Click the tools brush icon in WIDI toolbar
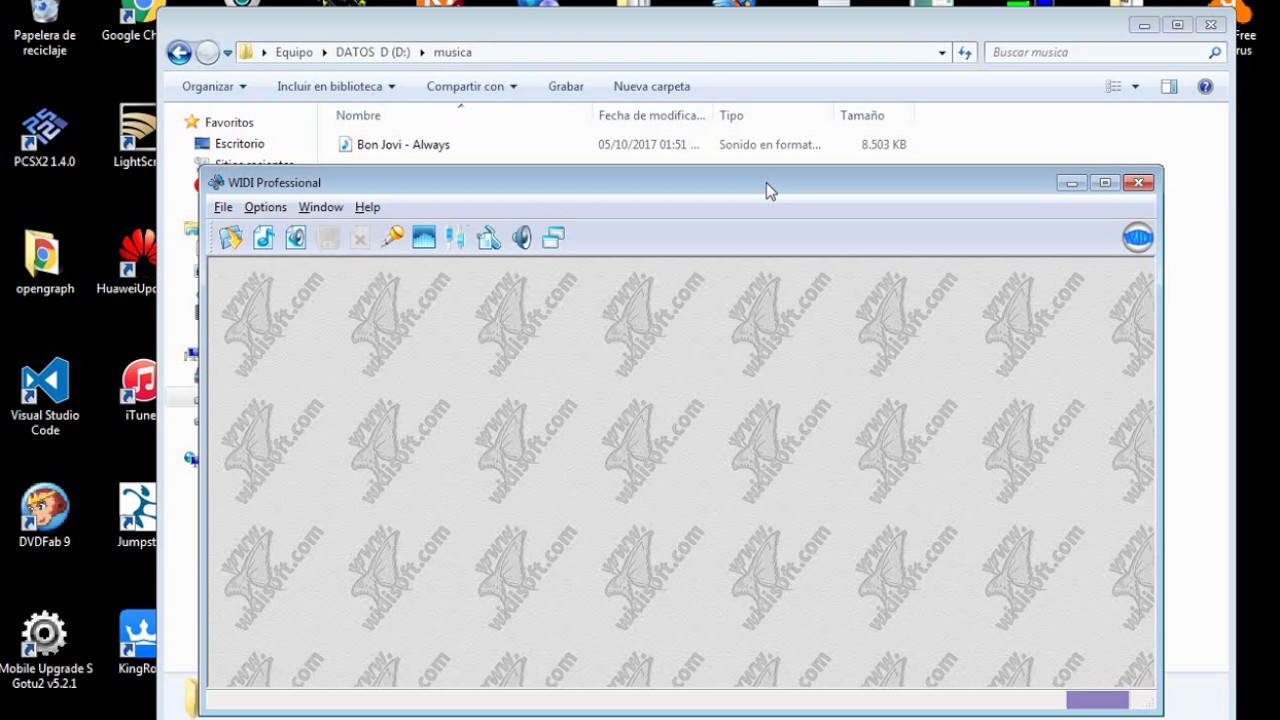 [489, 238]
